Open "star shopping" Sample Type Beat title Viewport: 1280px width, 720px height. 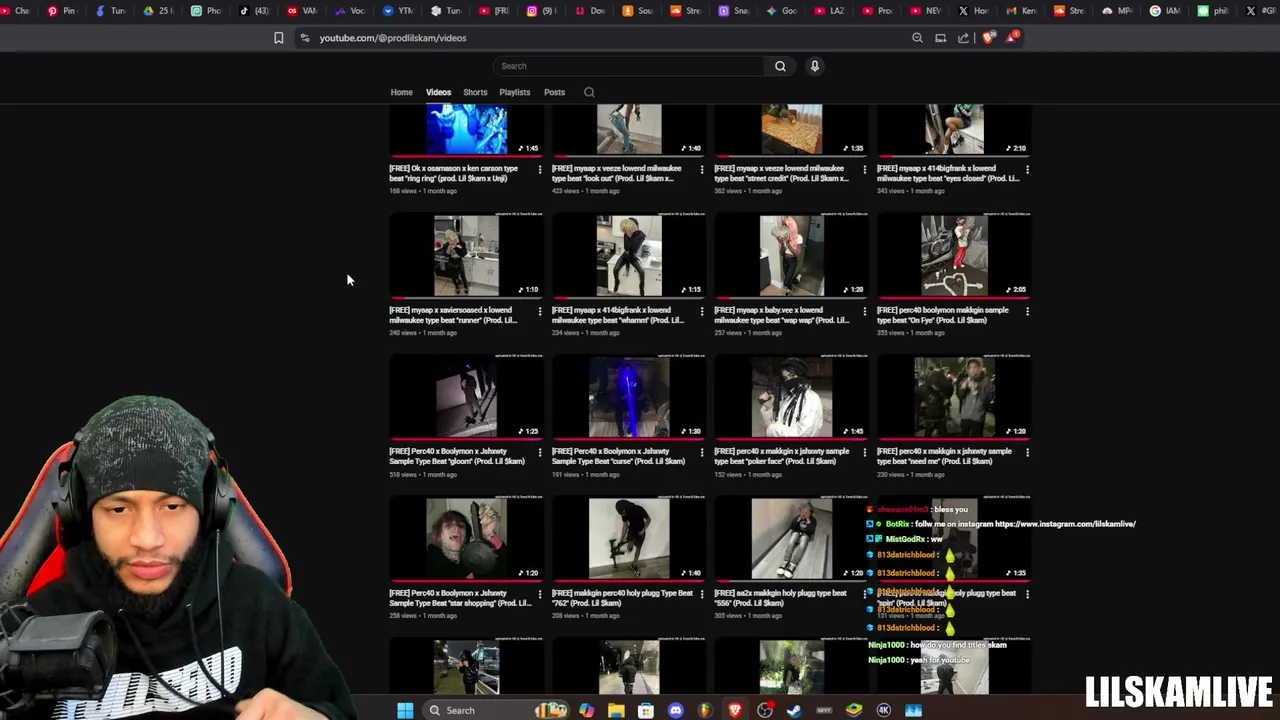tap(460, 598)
